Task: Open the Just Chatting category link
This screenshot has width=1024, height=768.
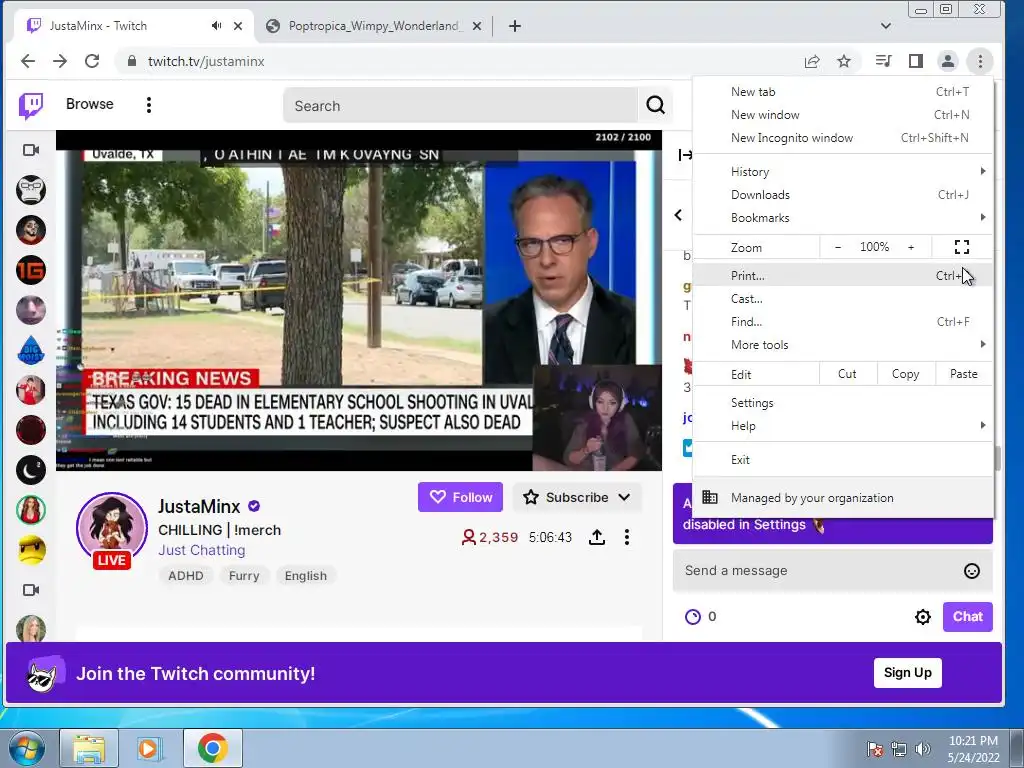Action: pyautogui.click(x=202, y=550)
